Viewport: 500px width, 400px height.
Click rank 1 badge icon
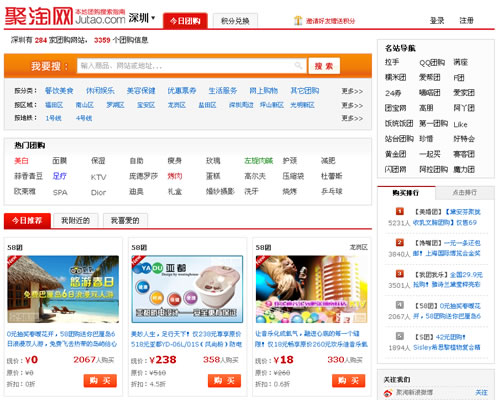tap(400, 211)
